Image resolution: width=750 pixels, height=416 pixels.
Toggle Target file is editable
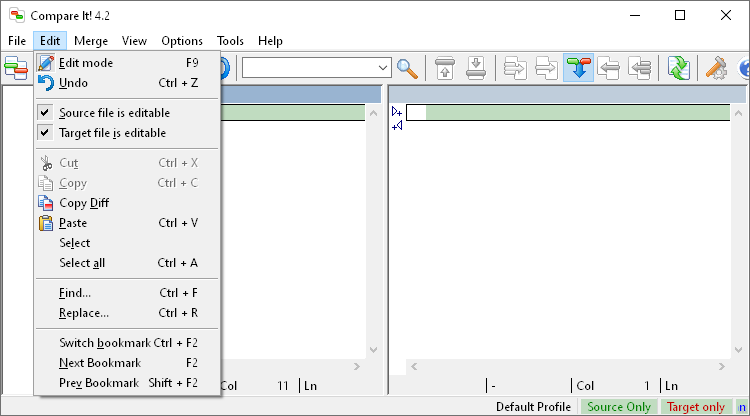click(127, 133)
